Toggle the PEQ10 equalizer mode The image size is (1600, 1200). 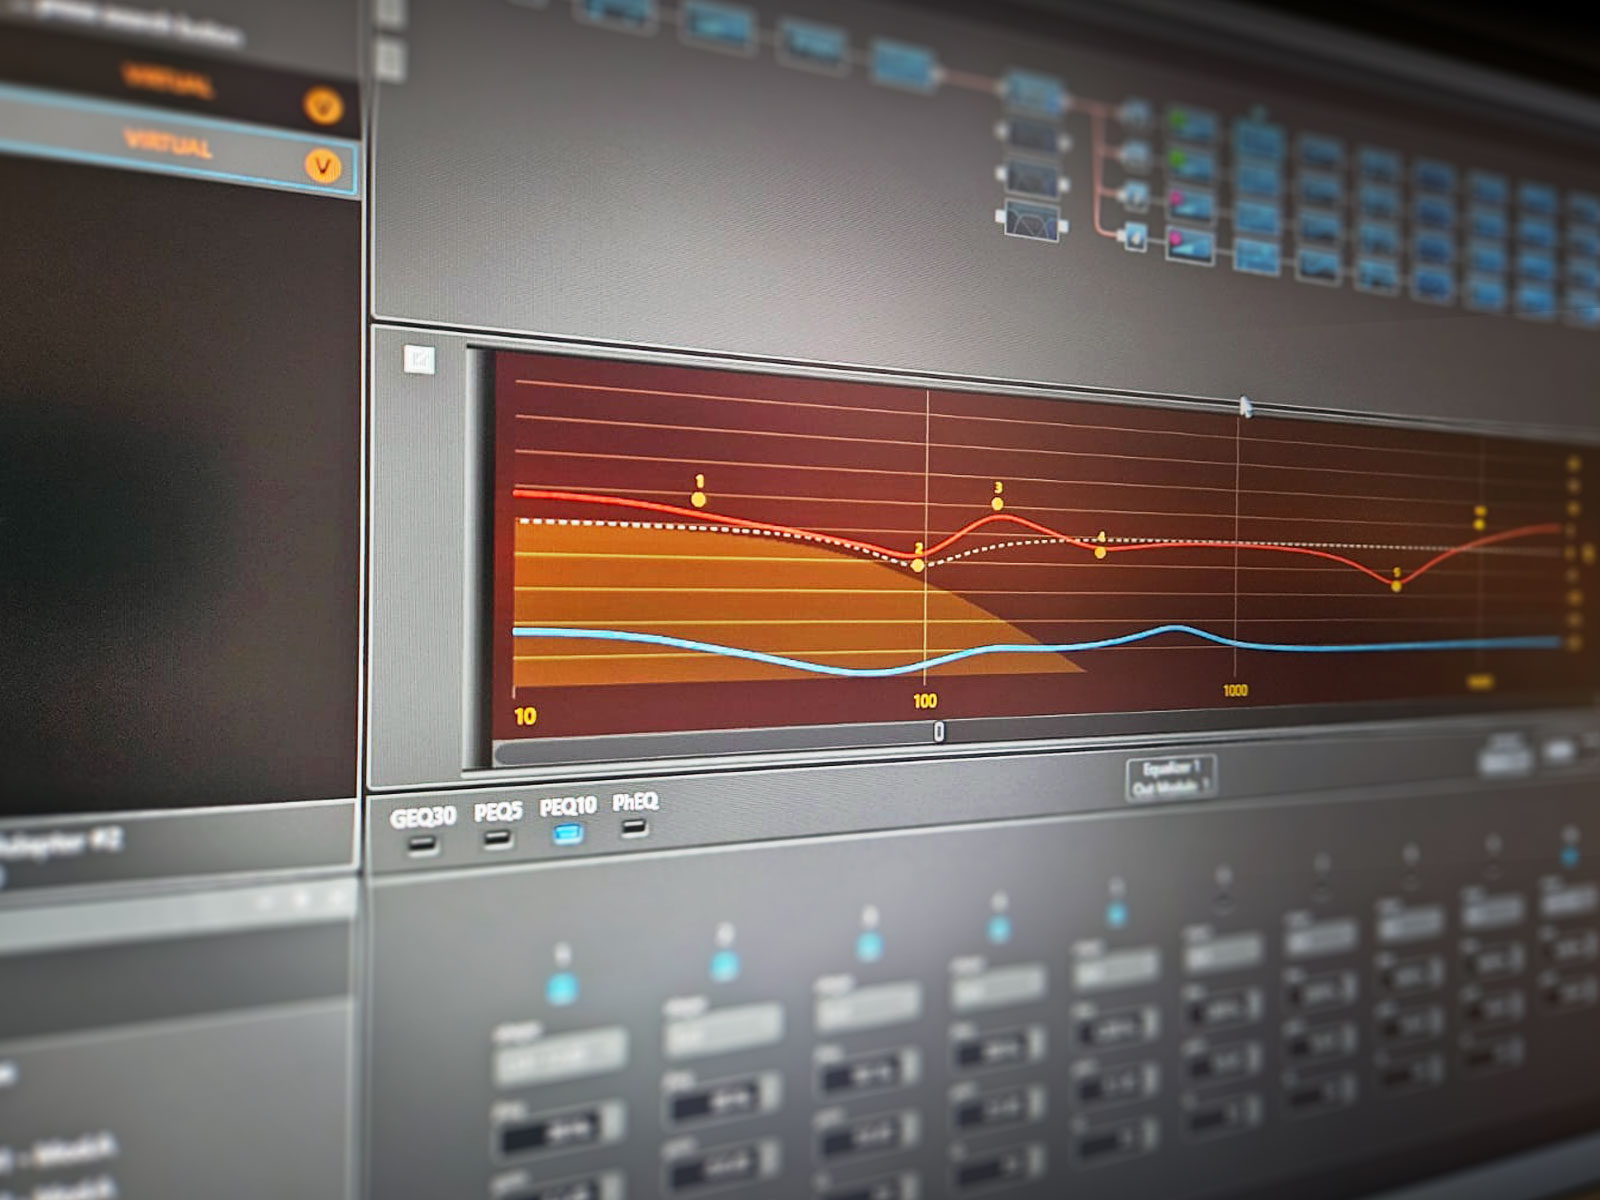point(568,833)
